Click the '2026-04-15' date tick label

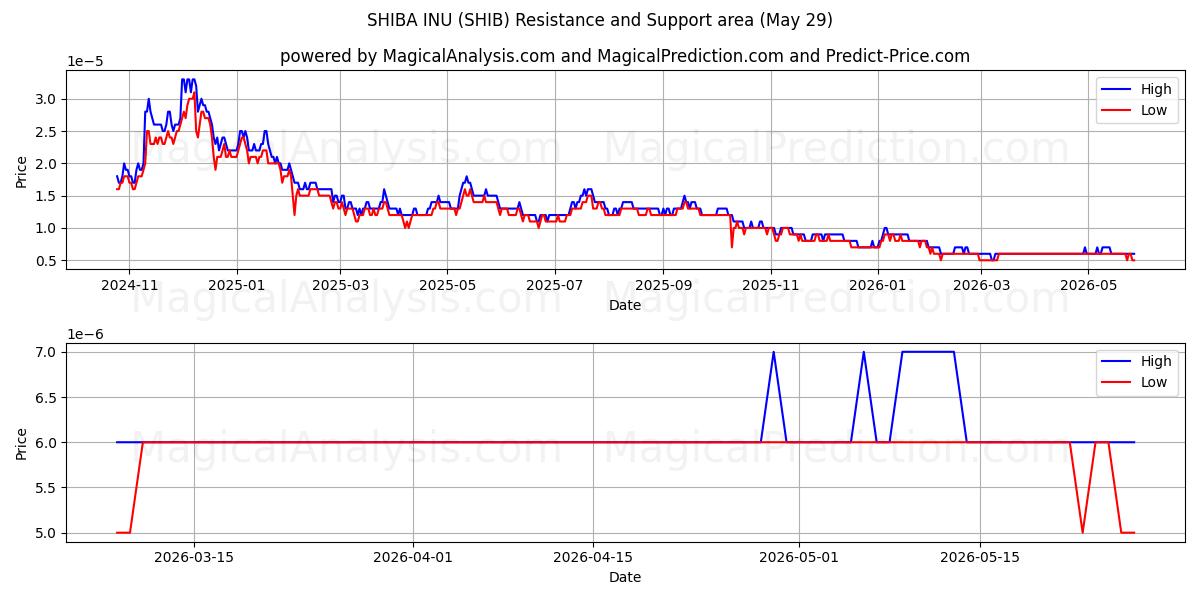[x=594, y=558]
